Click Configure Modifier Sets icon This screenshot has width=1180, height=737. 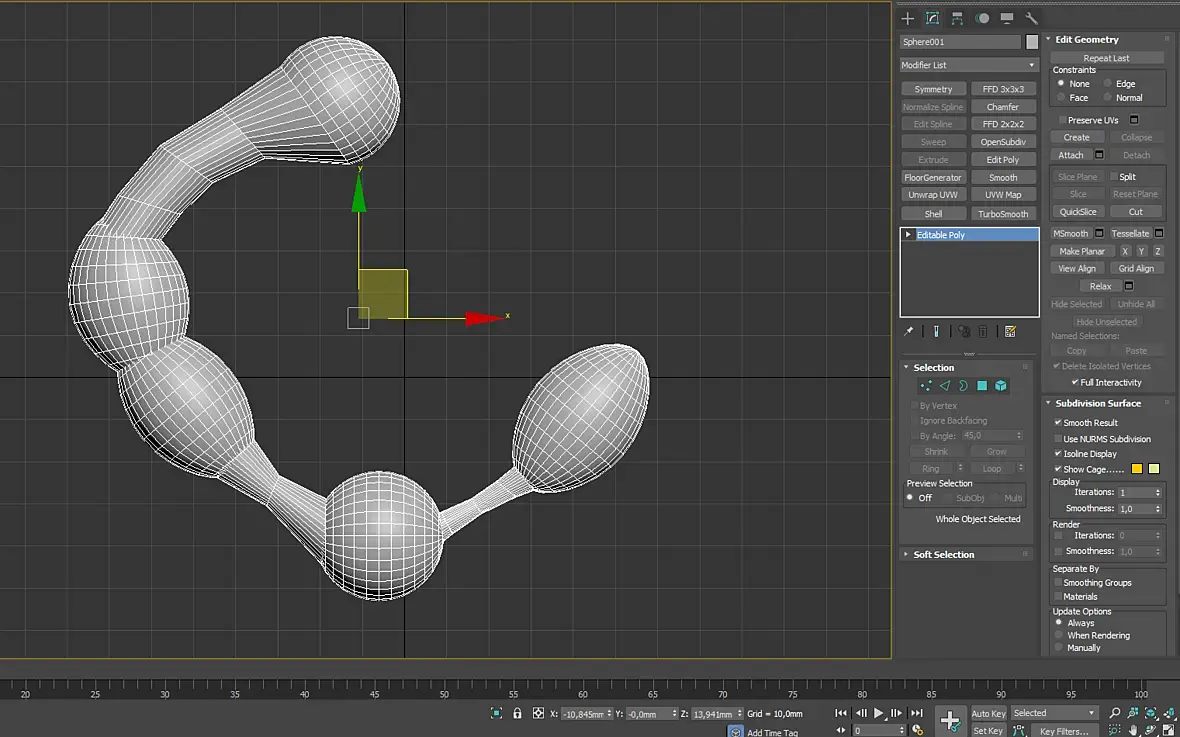coord(1010,331)
